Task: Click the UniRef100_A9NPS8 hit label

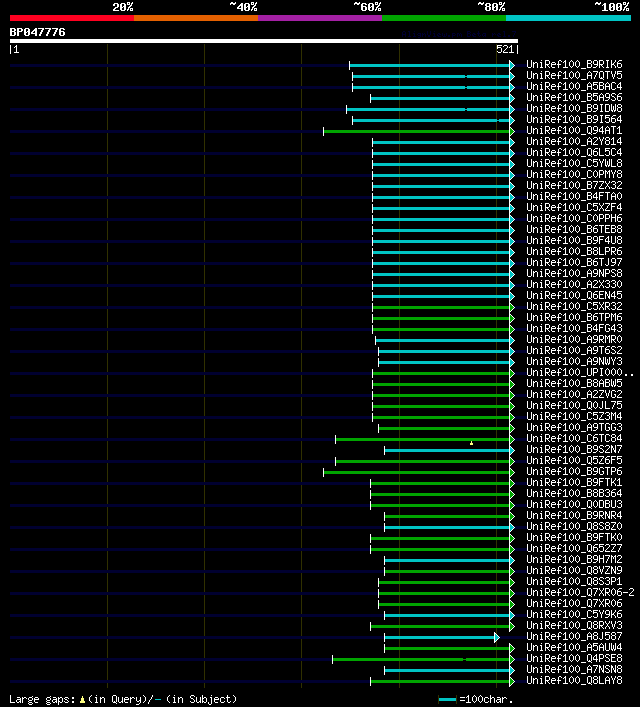Action: [x=574, y=273]
